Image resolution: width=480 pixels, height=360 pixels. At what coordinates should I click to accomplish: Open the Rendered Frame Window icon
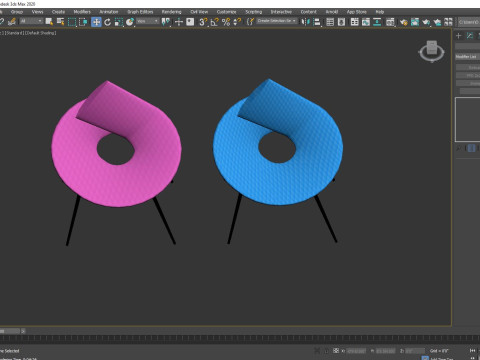(415, 22)
